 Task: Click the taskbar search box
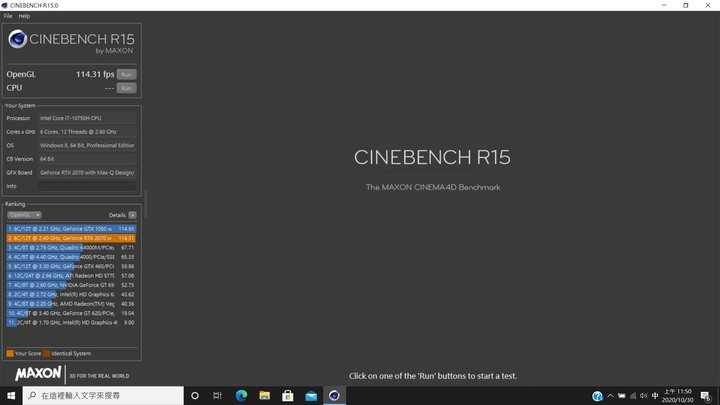click(103, 395)
